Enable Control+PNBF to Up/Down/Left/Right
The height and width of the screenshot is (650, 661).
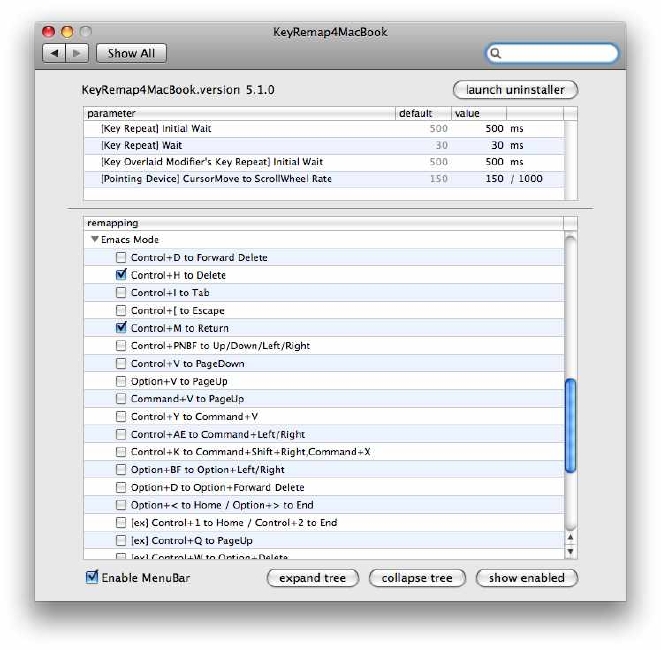(x=121, y=346)
